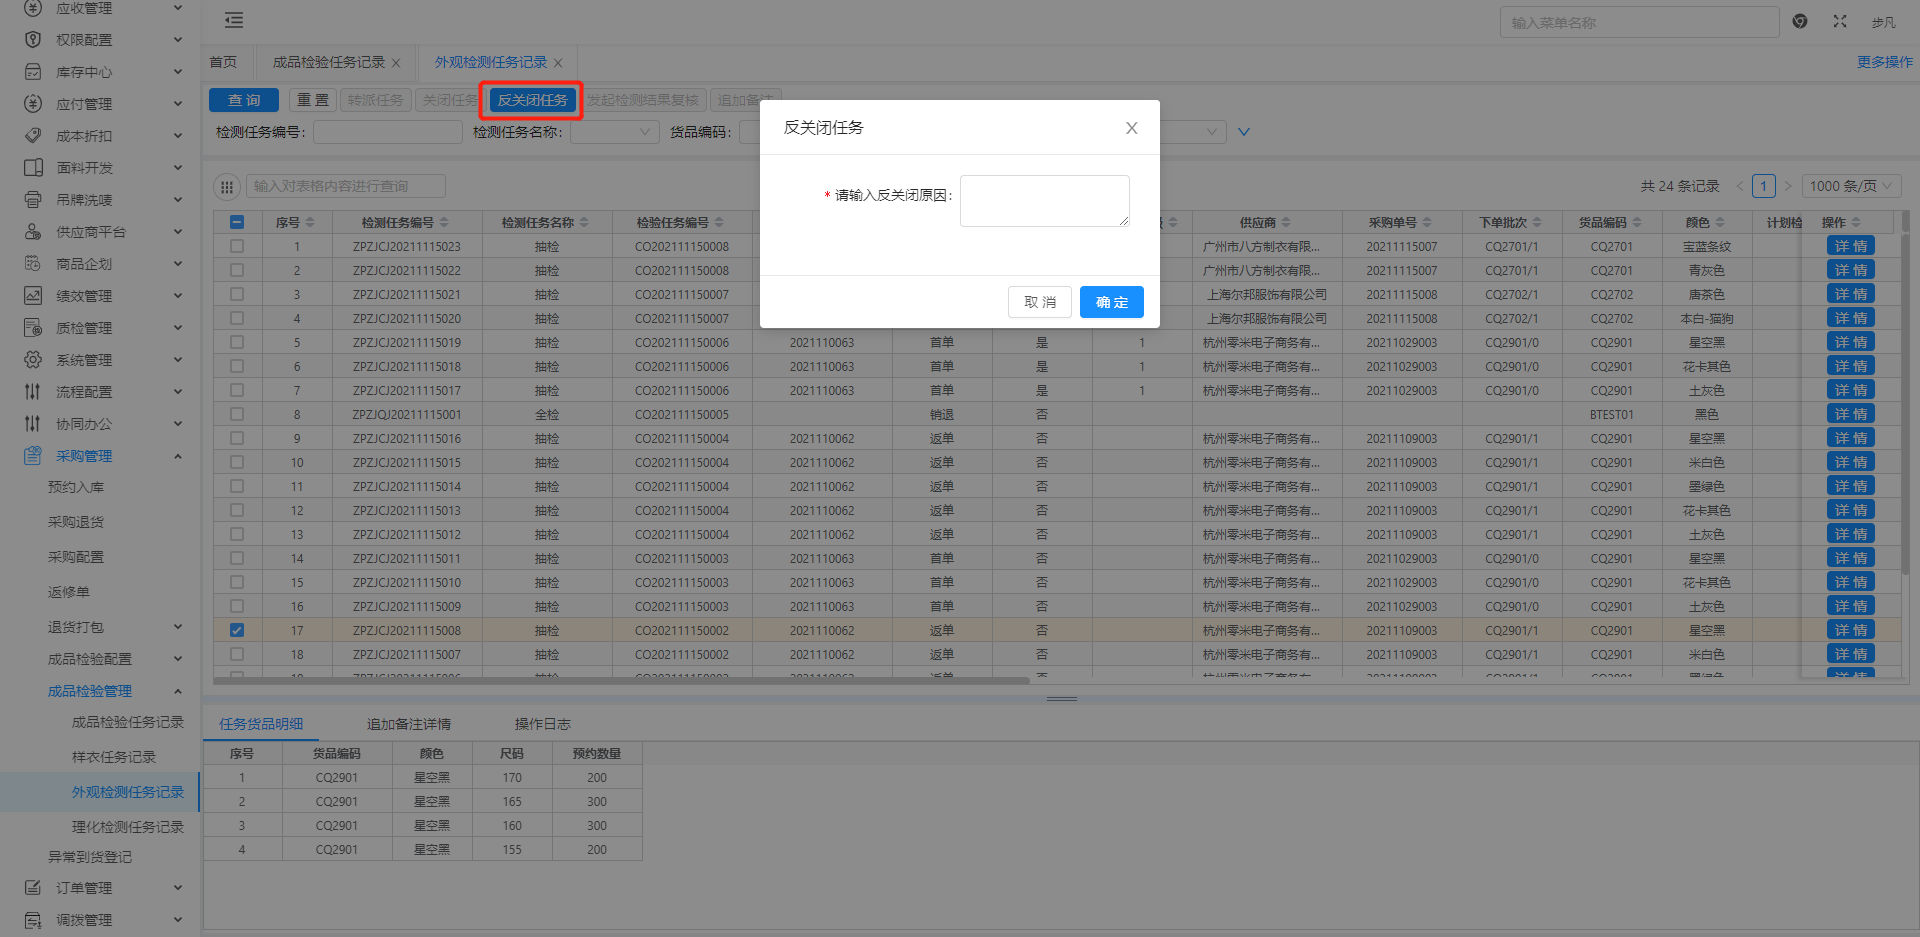Image resolution: width=1920 pixels, height=937 pixels.
Task: Close the 成品检验任务记录 tab via its X
Action: point(396,63)
